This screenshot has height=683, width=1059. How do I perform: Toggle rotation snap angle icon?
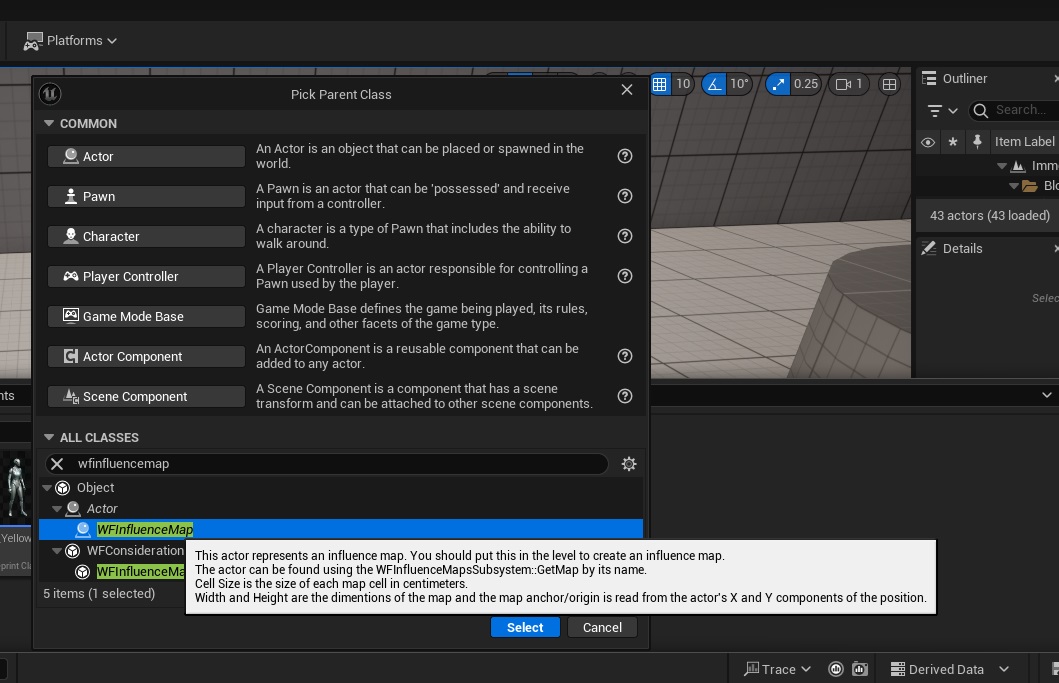(x=714, y=84)
